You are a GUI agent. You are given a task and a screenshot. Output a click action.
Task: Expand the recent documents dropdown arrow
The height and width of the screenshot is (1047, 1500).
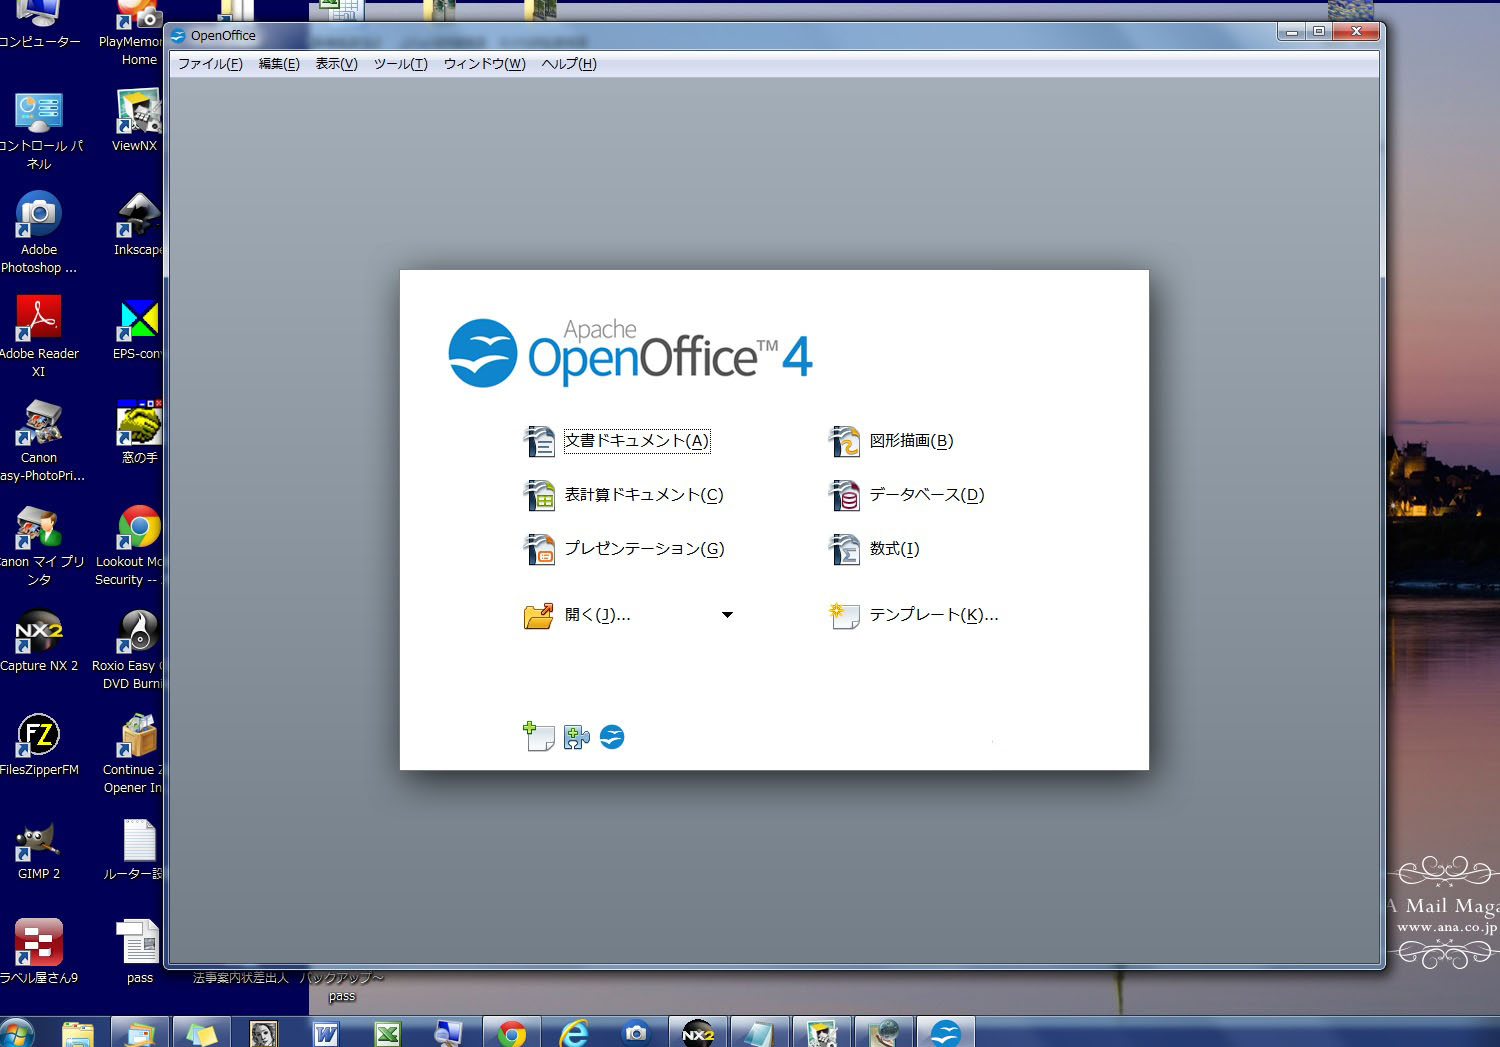click(x=727, y=615)
